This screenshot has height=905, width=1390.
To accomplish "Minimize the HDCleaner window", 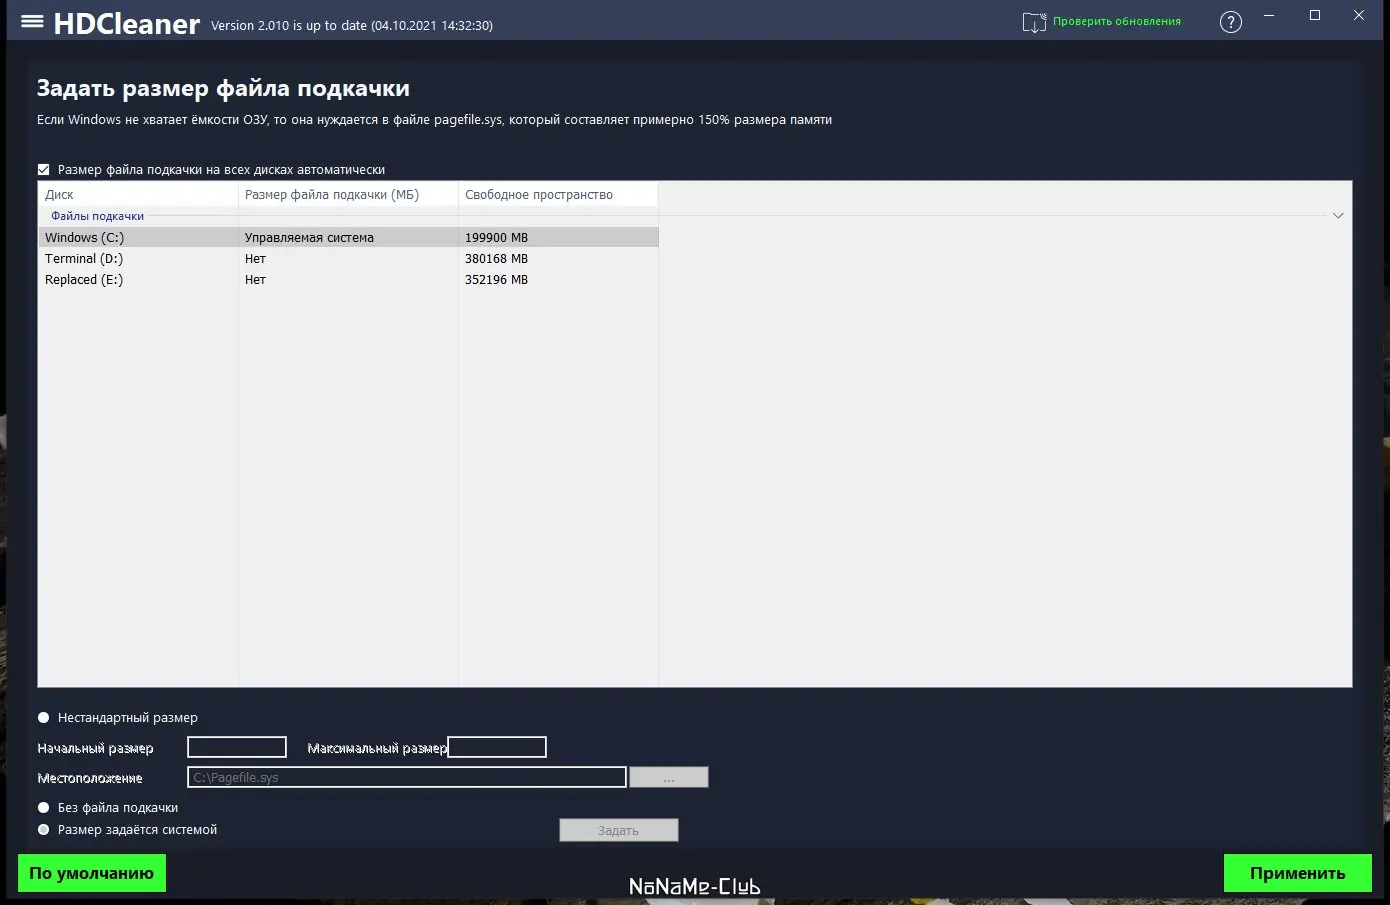I will (1269, 16).
